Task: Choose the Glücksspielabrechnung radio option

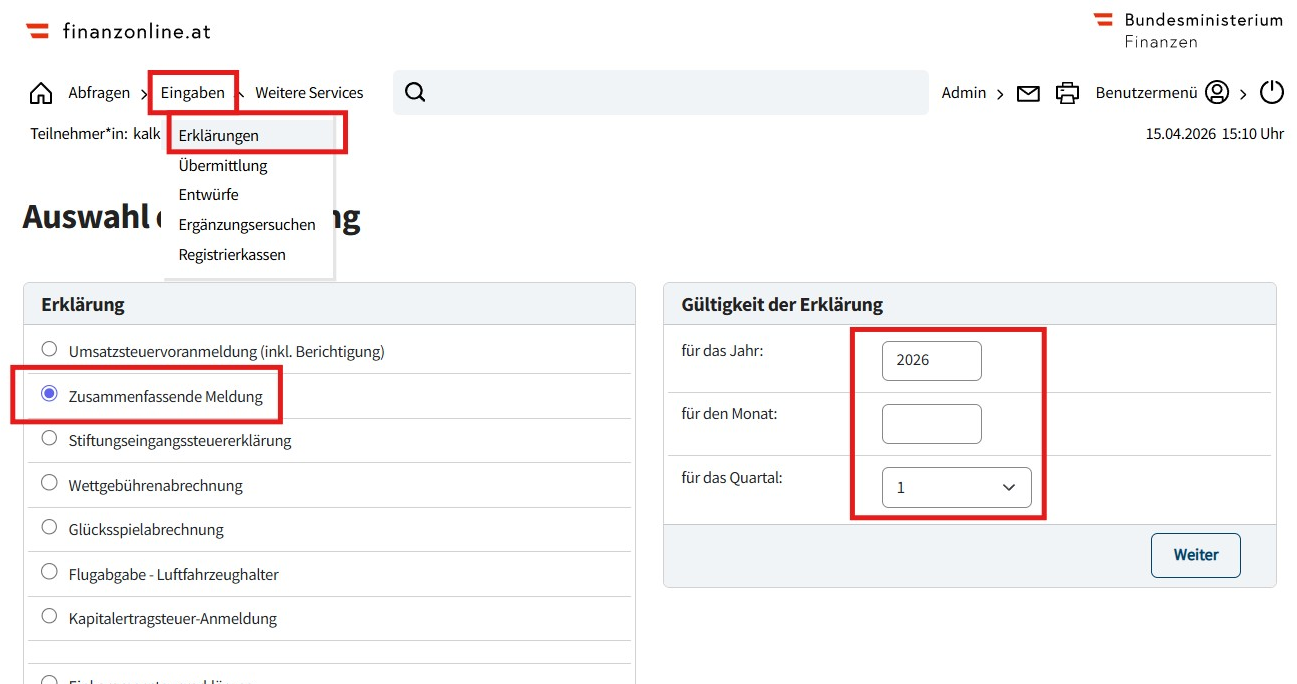Action: [49, 527]
